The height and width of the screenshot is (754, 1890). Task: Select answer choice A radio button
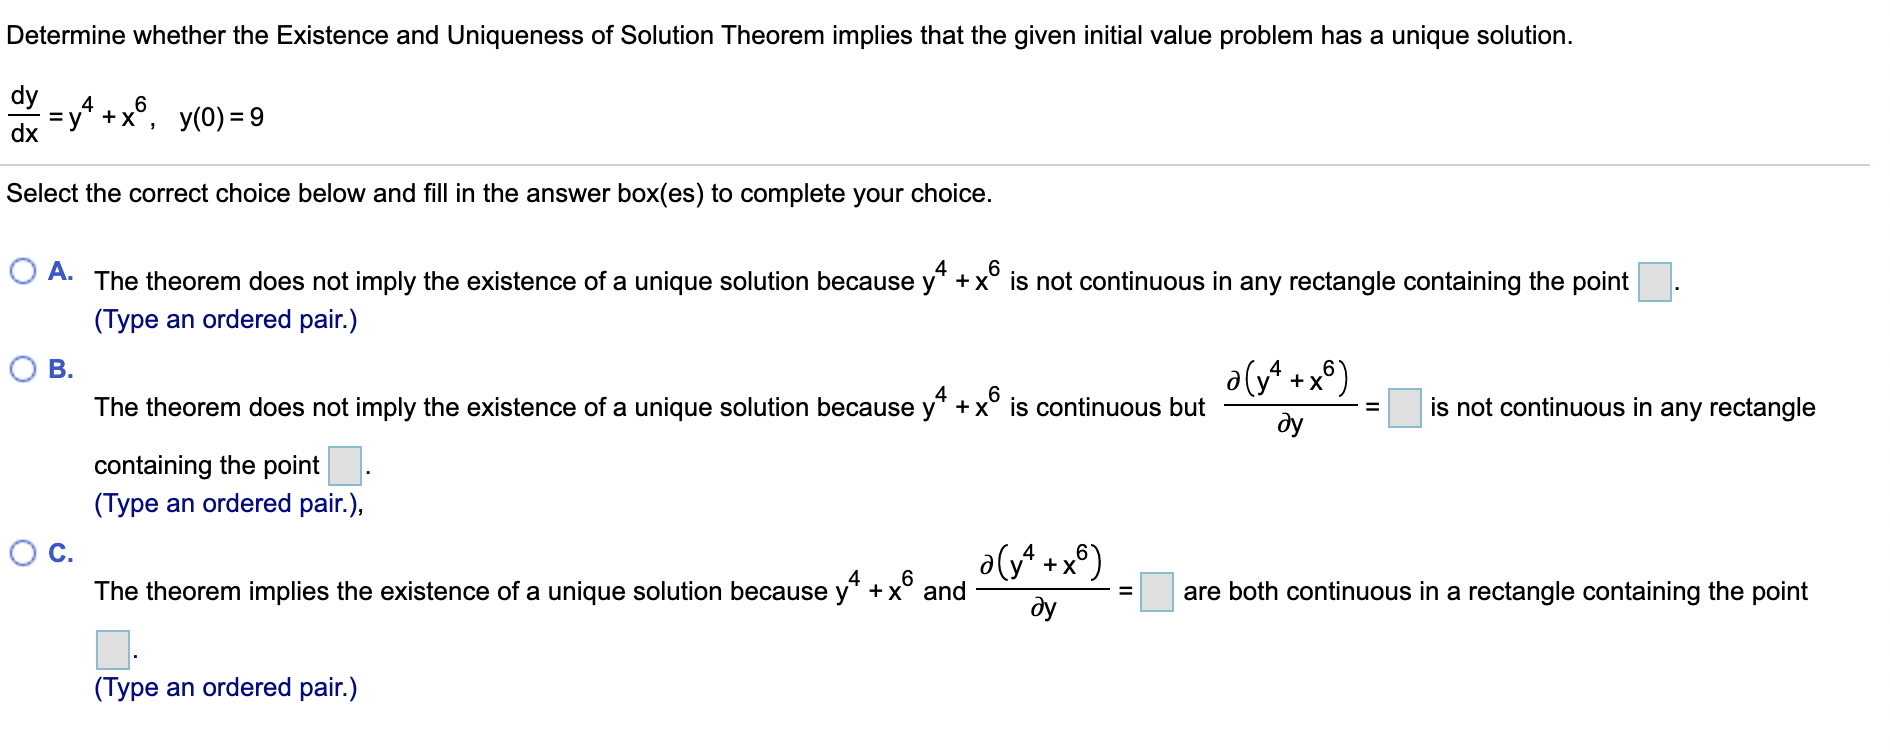point(22,268)
